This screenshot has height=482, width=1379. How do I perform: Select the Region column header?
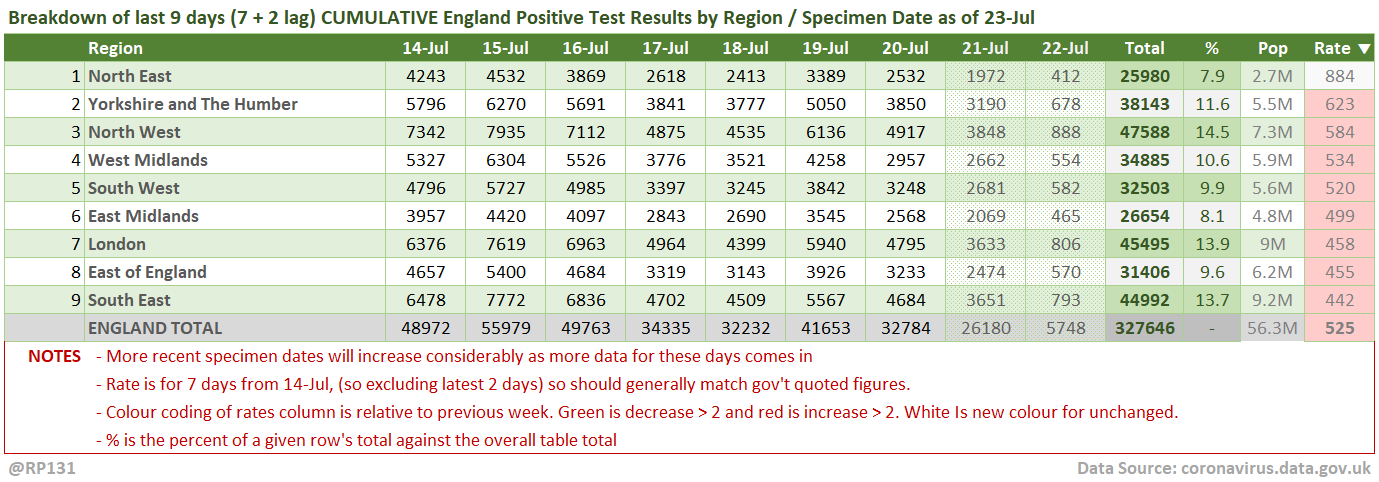[115, 48]
